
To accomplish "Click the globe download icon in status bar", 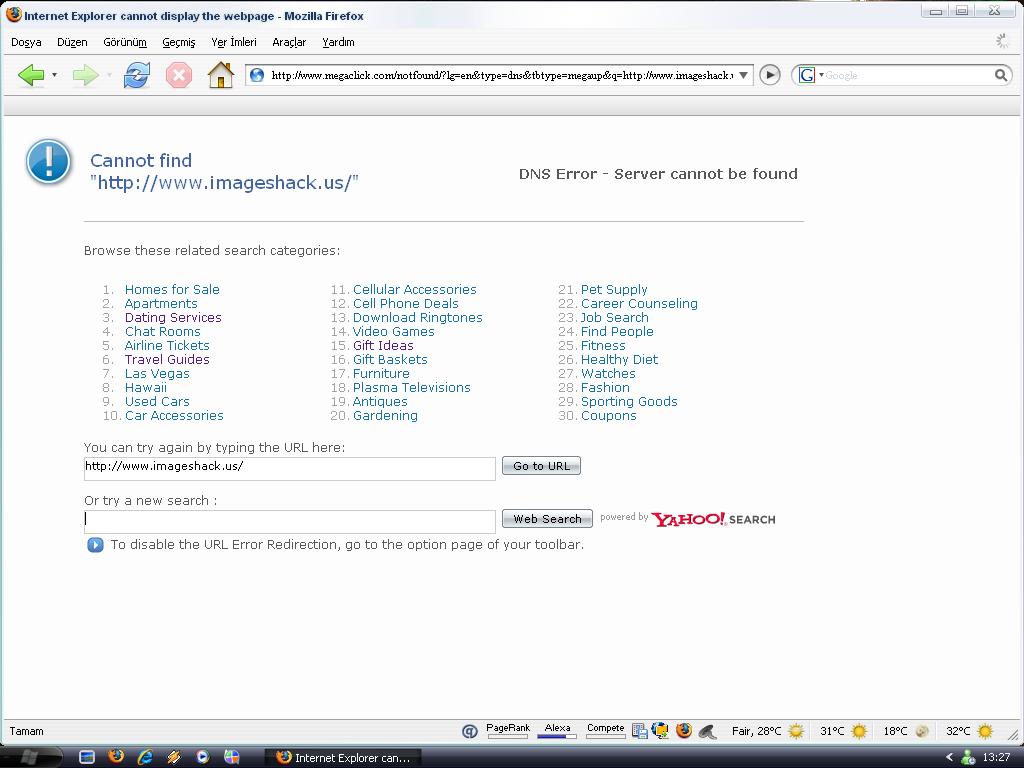I will [x=661, y=730].
